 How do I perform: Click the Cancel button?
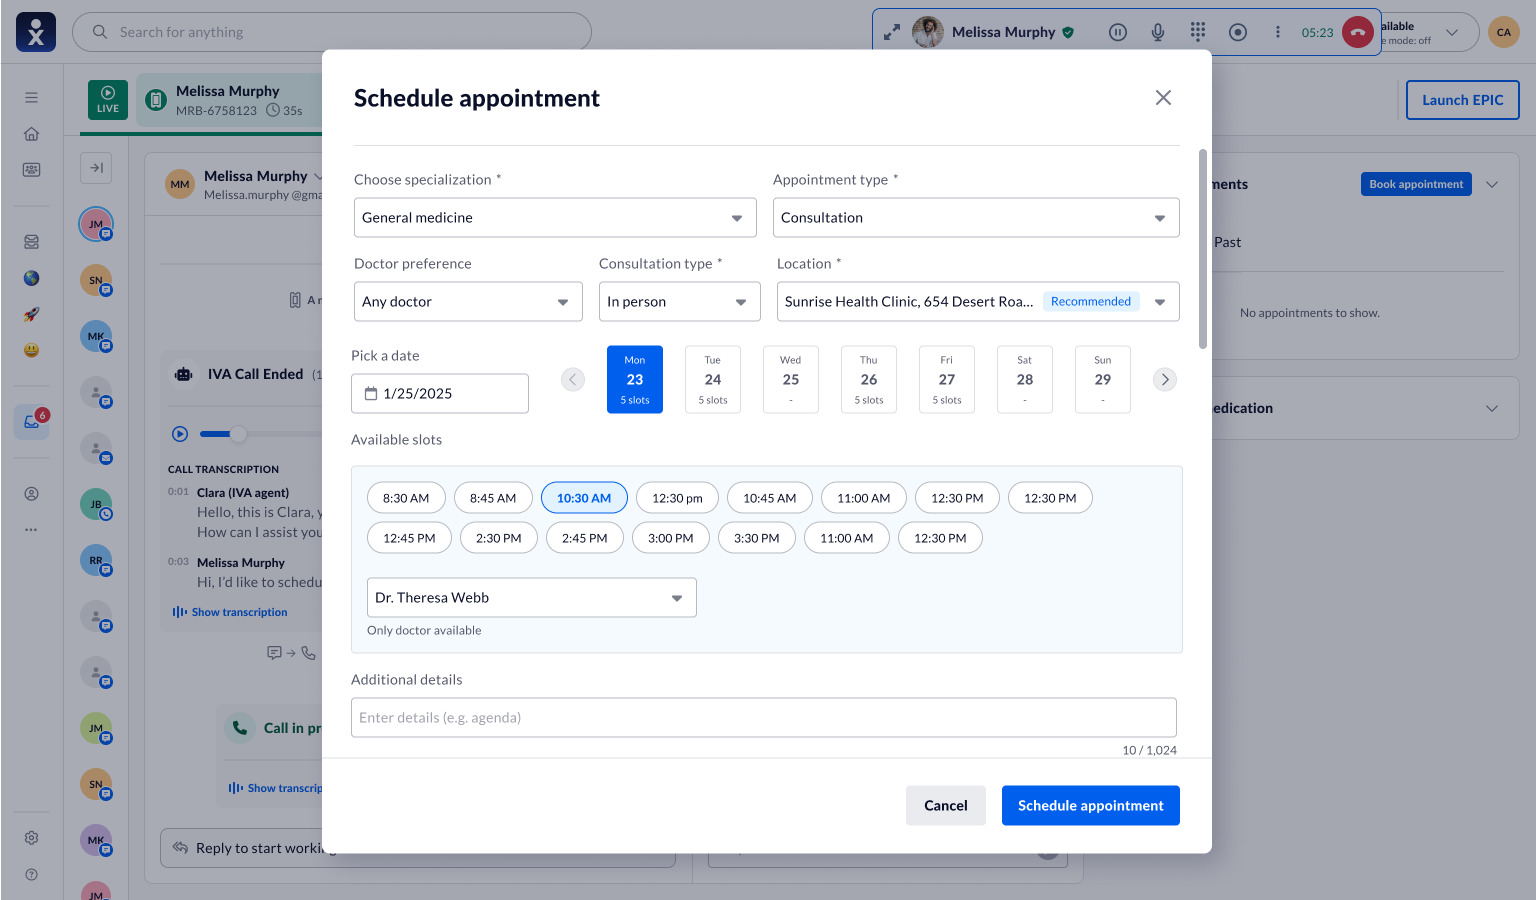(x=946, y=806)
